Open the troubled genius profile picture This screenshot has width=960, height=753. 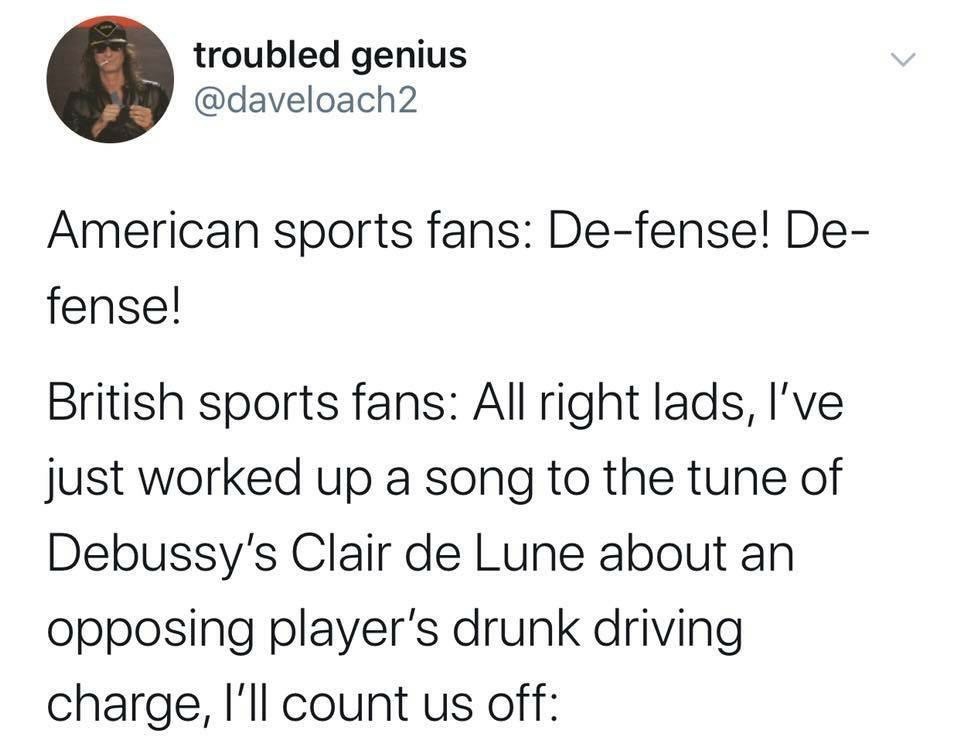[110, 80]
